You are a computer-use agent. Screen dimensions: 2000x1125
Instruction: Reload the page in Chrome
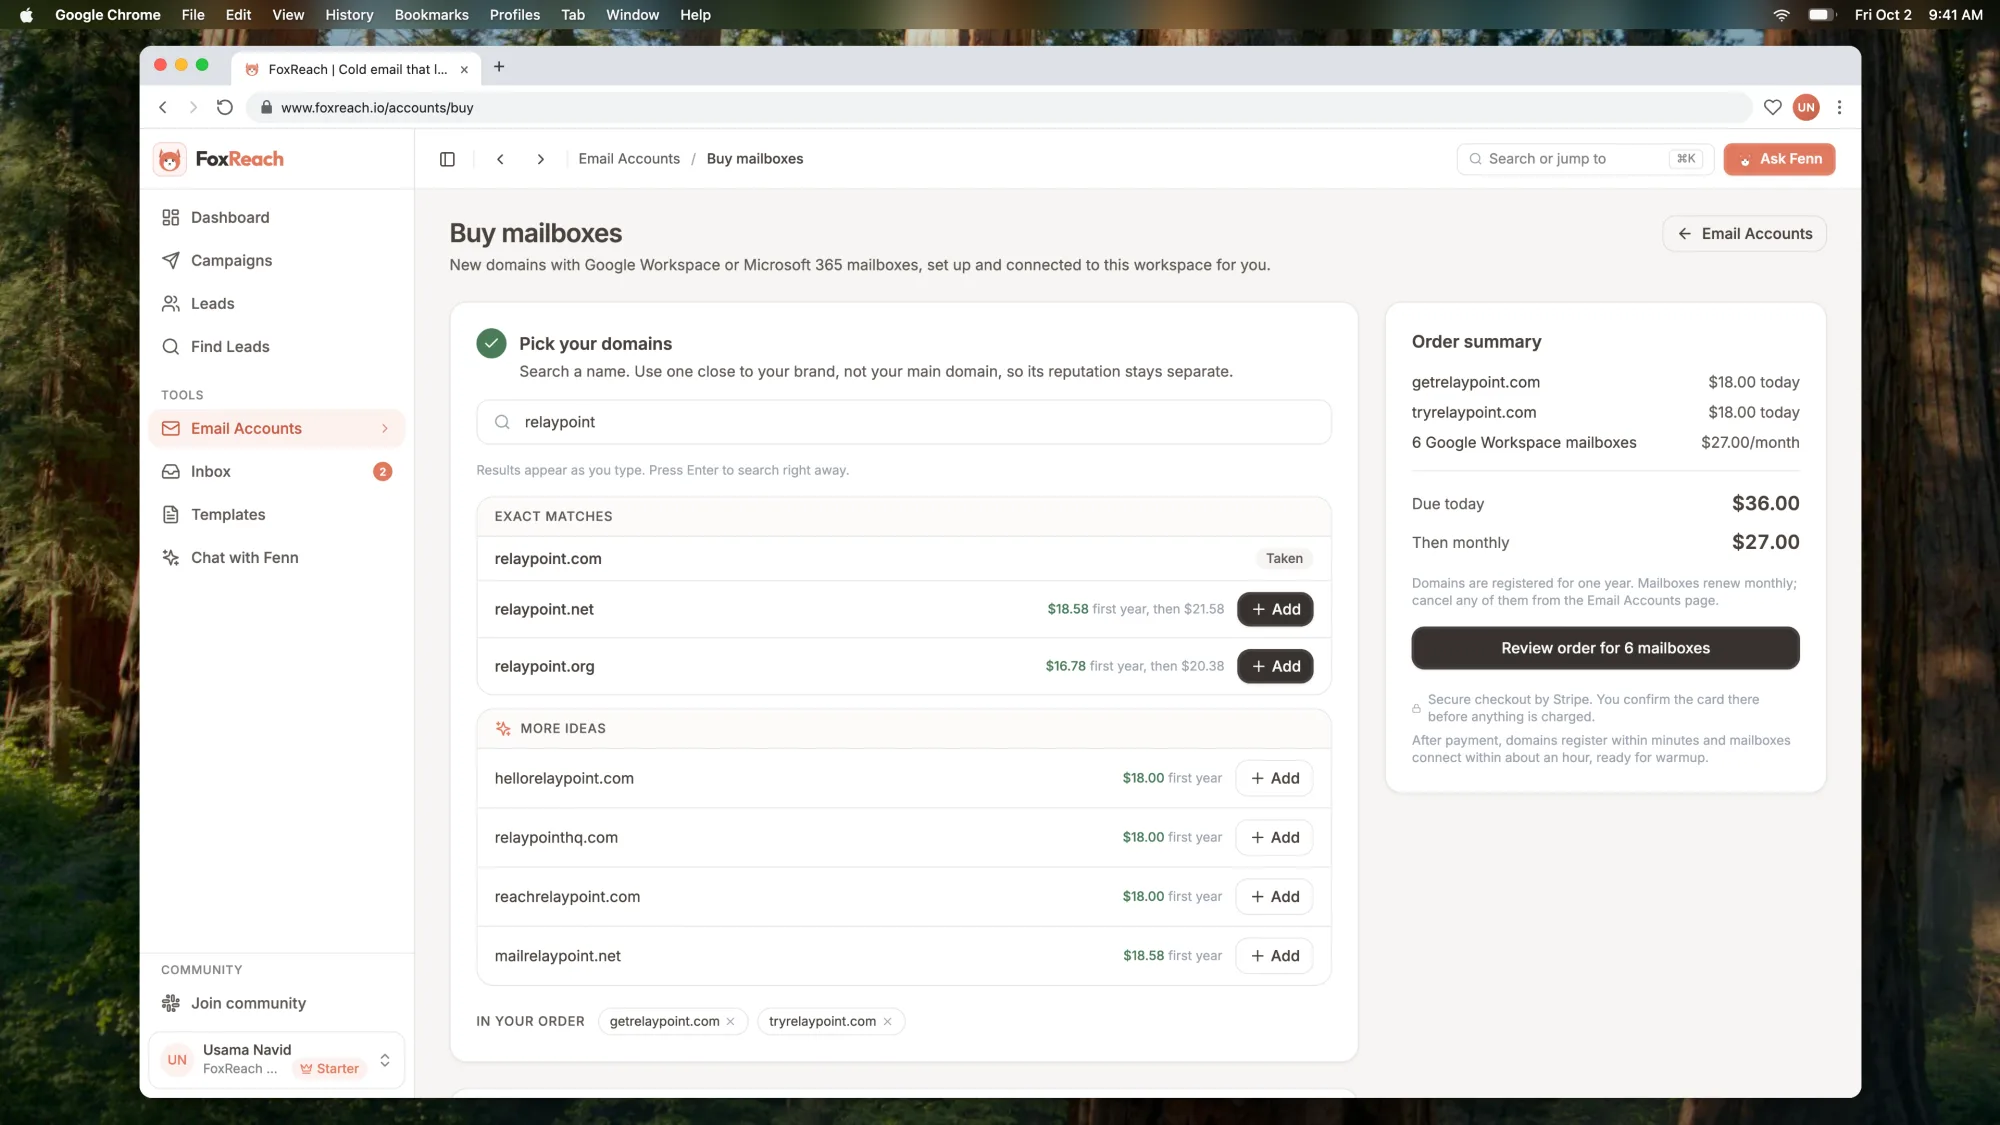[x=225, y=107]
